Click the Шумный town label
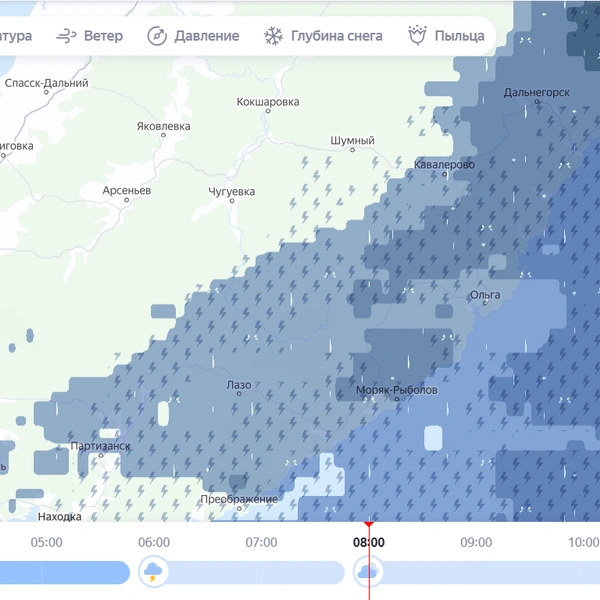600x600 pixels. tap(352, 140)
